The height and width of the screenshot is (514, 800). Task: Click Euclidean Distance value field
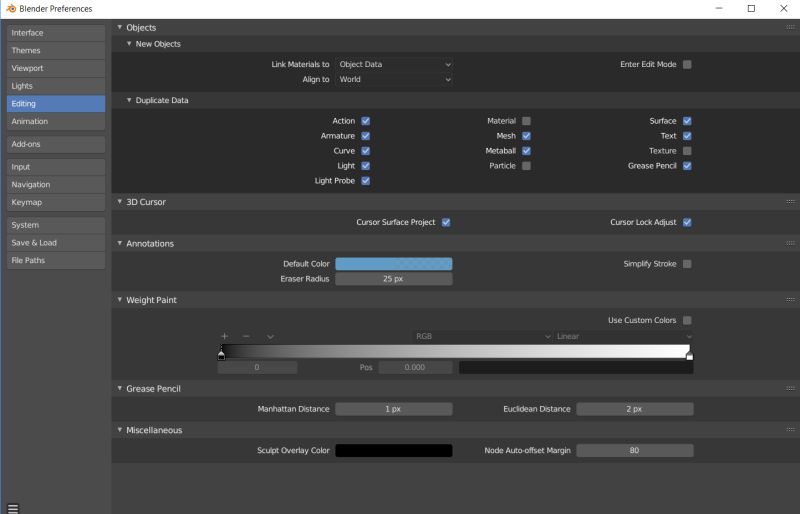(x=635, y=409)
